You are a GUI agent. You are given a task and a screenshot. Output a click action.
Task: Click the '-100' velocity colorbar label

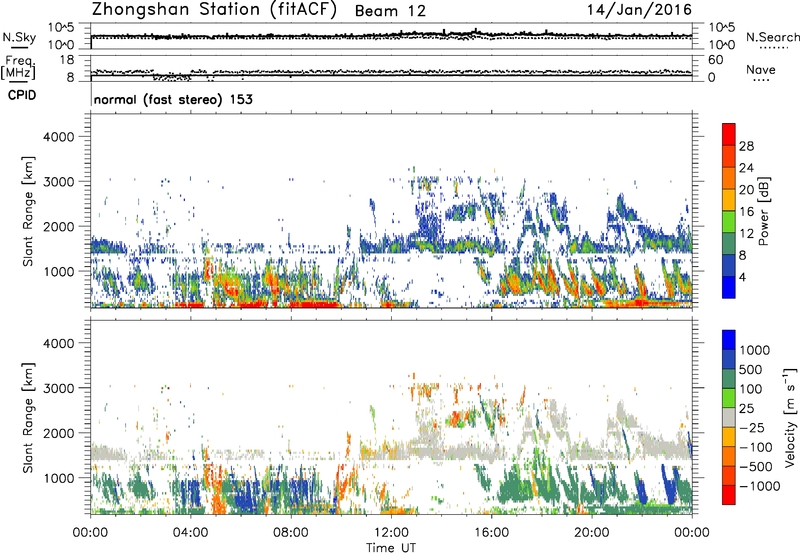click(x=756, y=447)
